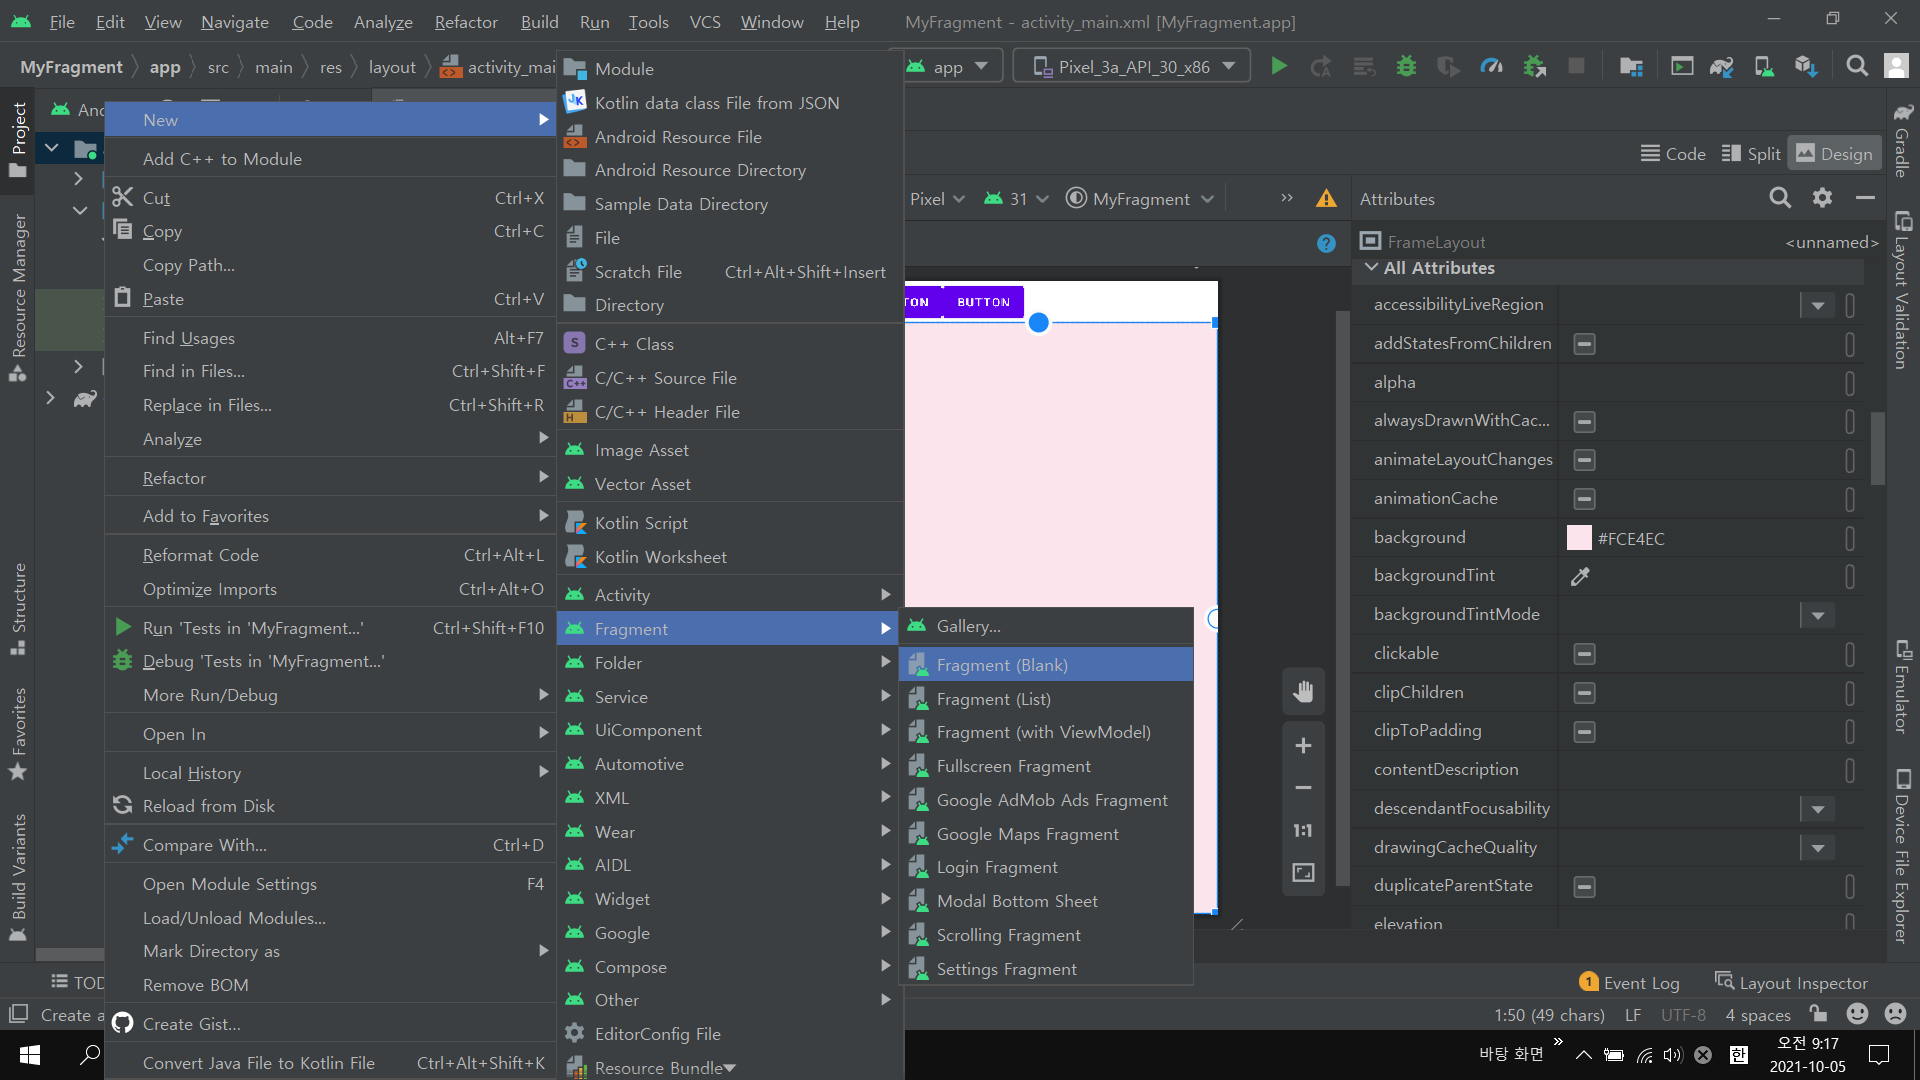Set zoom to 1:1 actual size
This screenshot has height=1080, width=1920.
coord(1303,830)
